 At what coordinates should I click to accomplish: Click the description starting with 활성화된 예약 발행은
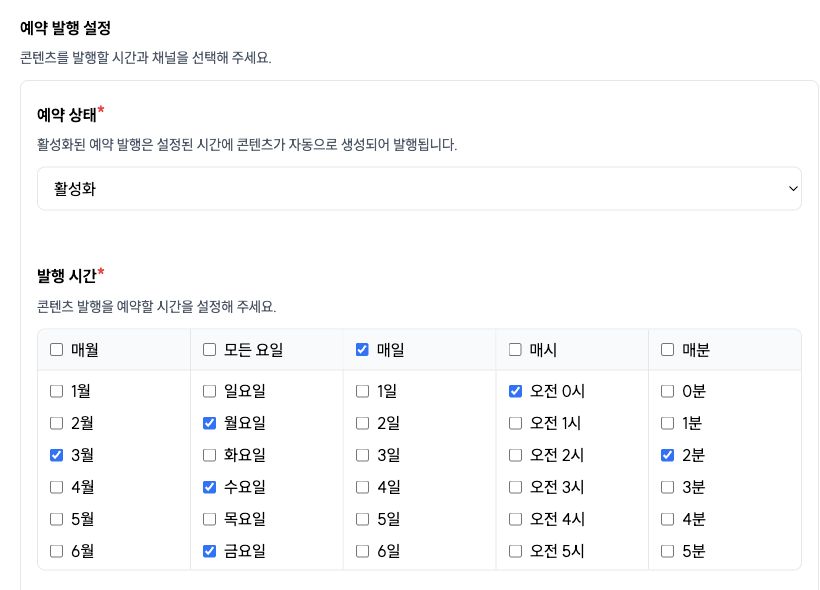pos(247,145)
